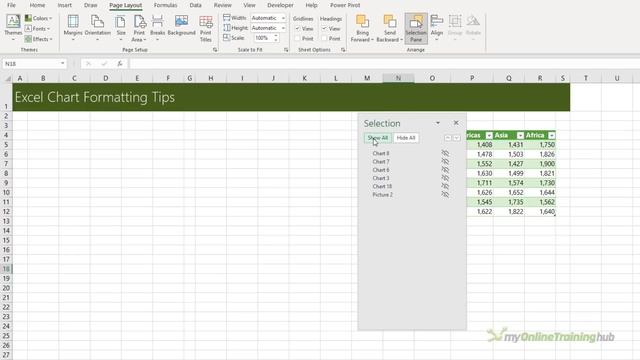Image resolution: width=640 pixels, height=360 pixels.
Task: Switch to the Insert tab
Action: 64,5
